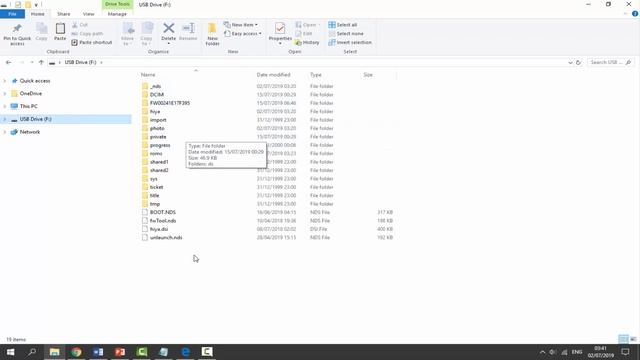Select the unlaunch.nds file
The width and height of the screenshot is (640, 360).
(166, 238)
